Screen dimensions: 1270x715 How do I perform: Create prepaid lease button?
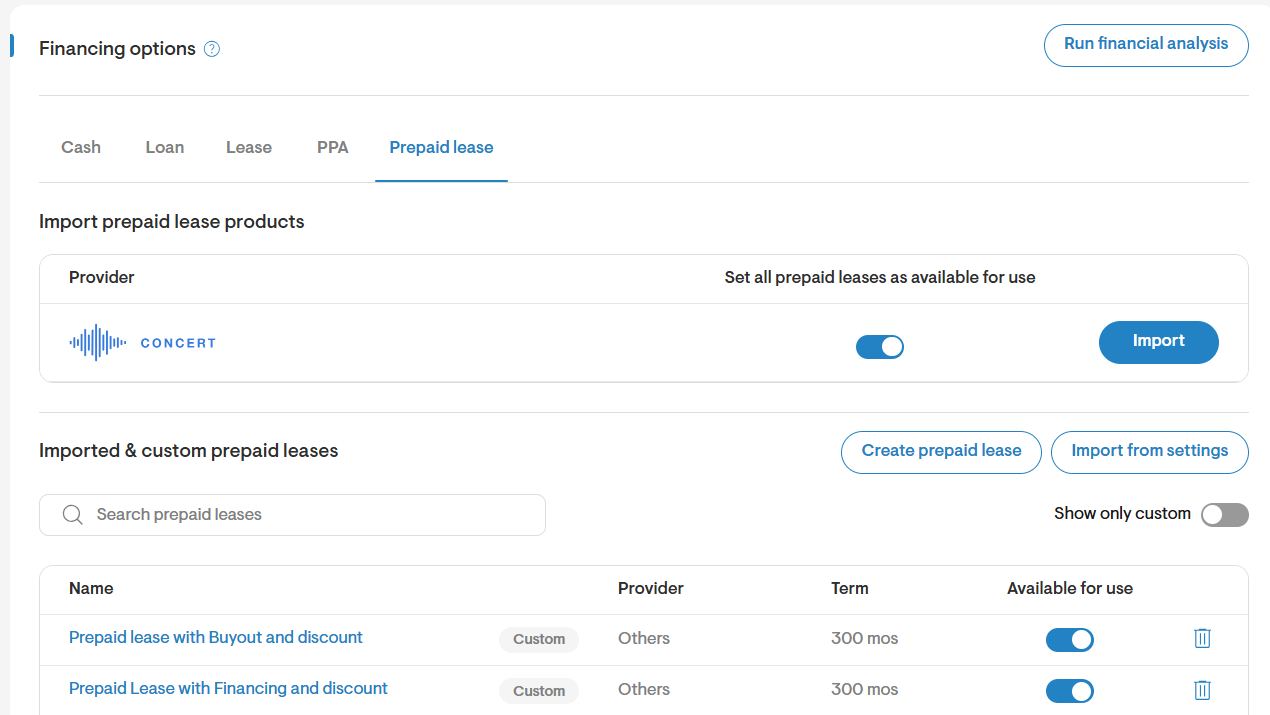coord(941,452)
